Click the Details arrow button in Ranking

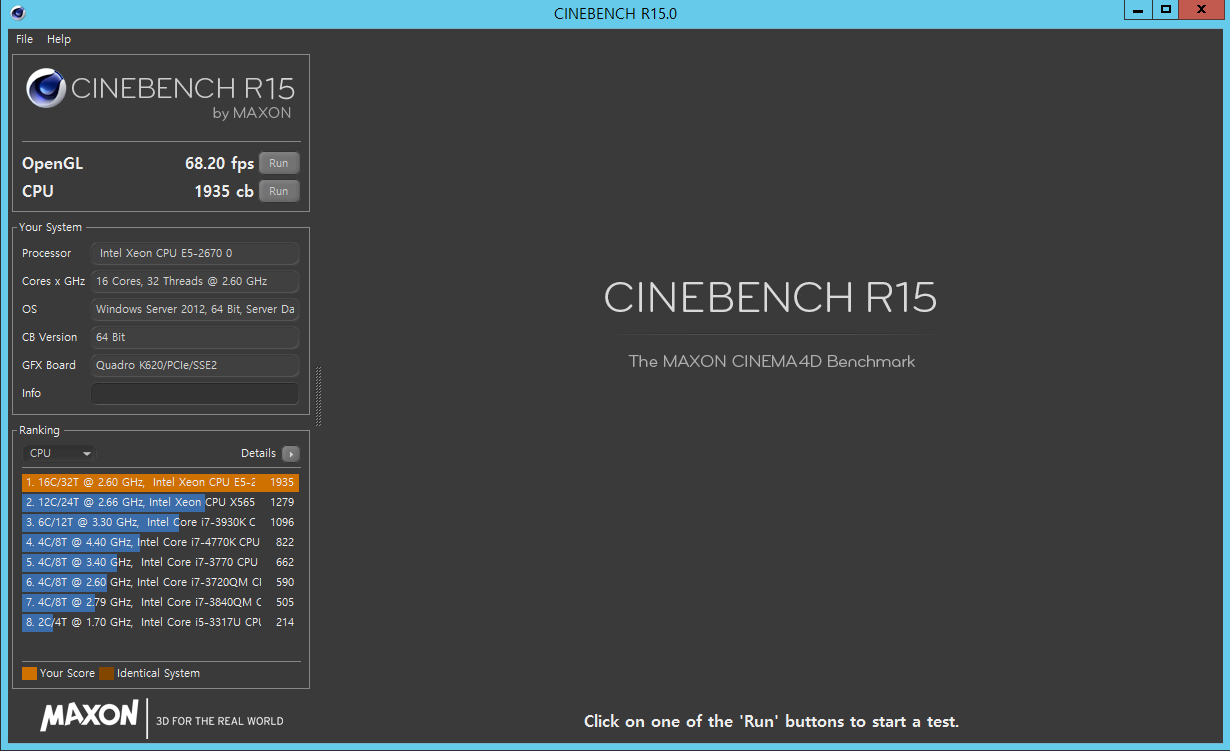[291, 454]
